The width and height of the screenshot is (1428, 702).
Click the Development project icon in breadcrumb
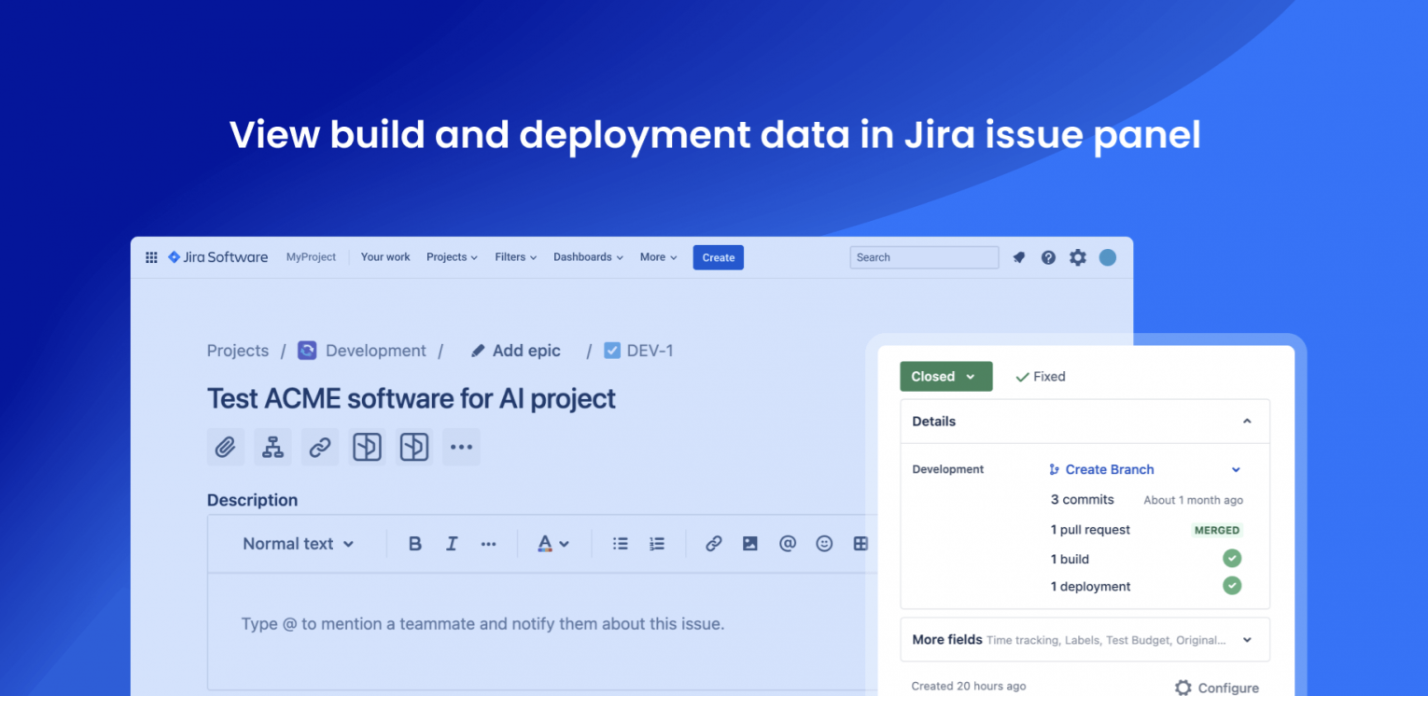tap(307, 350)
